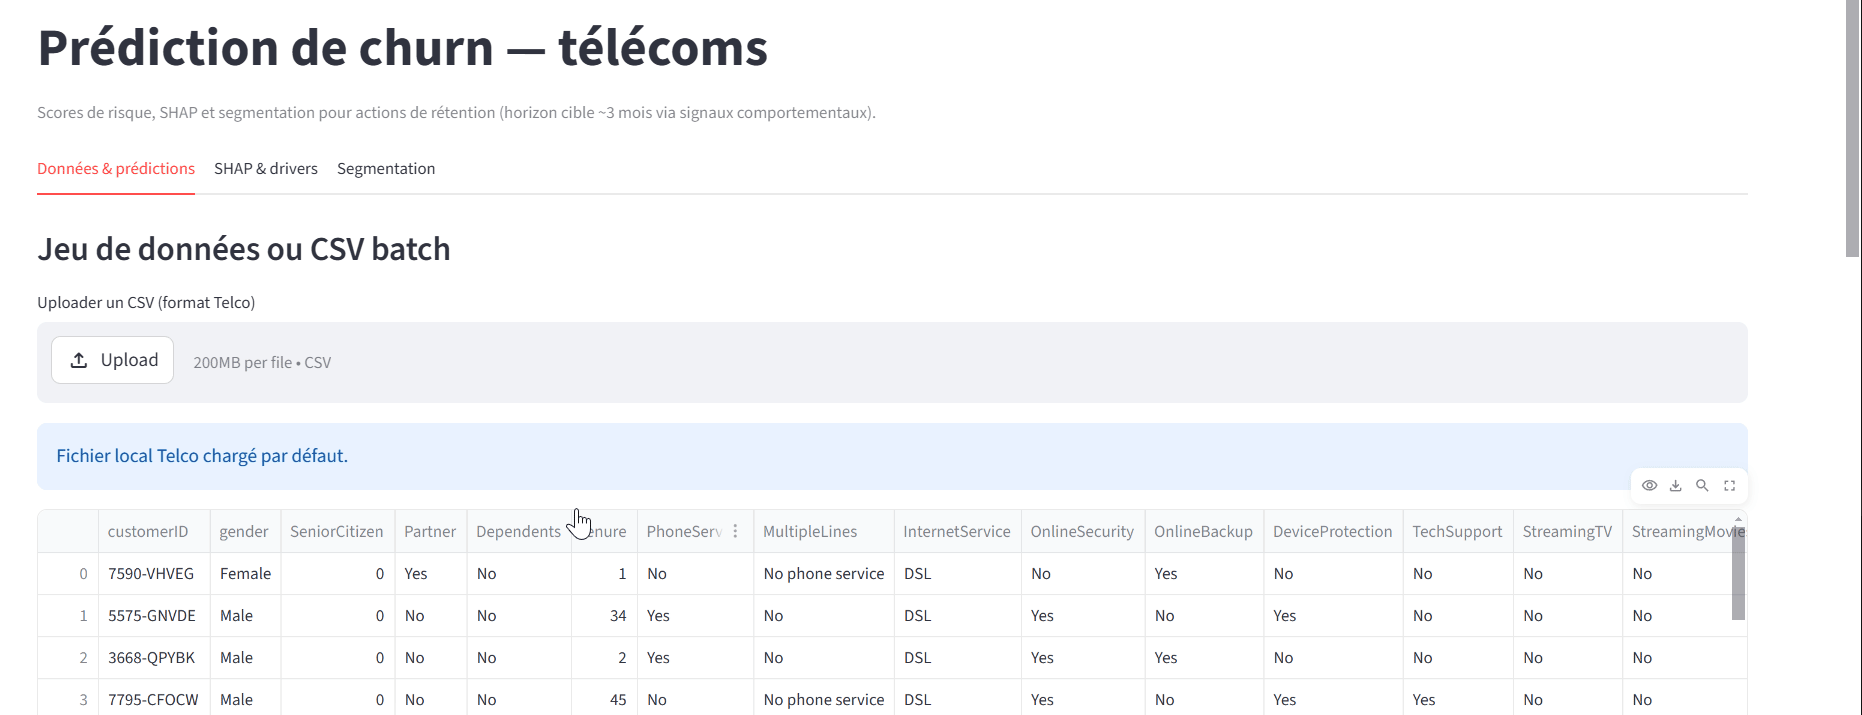The width and height of the screenshot is (1862, 715).
Task: Click the SeniorCitizen column header
Action: pos(336,532)
